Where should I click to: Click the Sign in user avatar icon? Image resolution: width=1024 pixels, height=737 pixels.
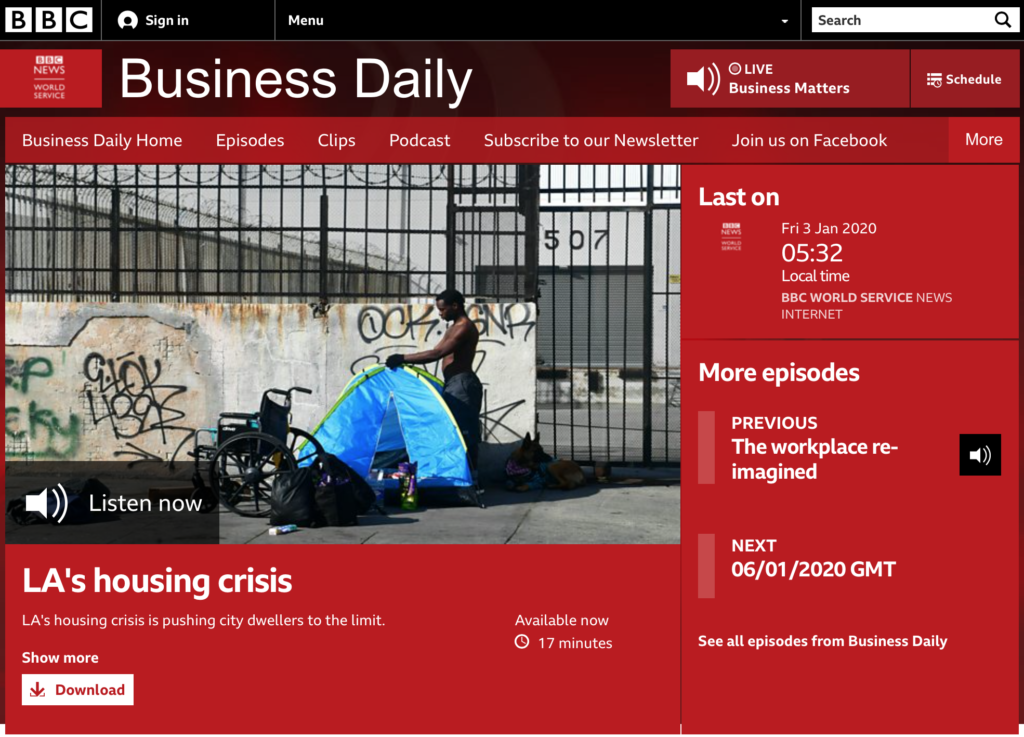127,21
